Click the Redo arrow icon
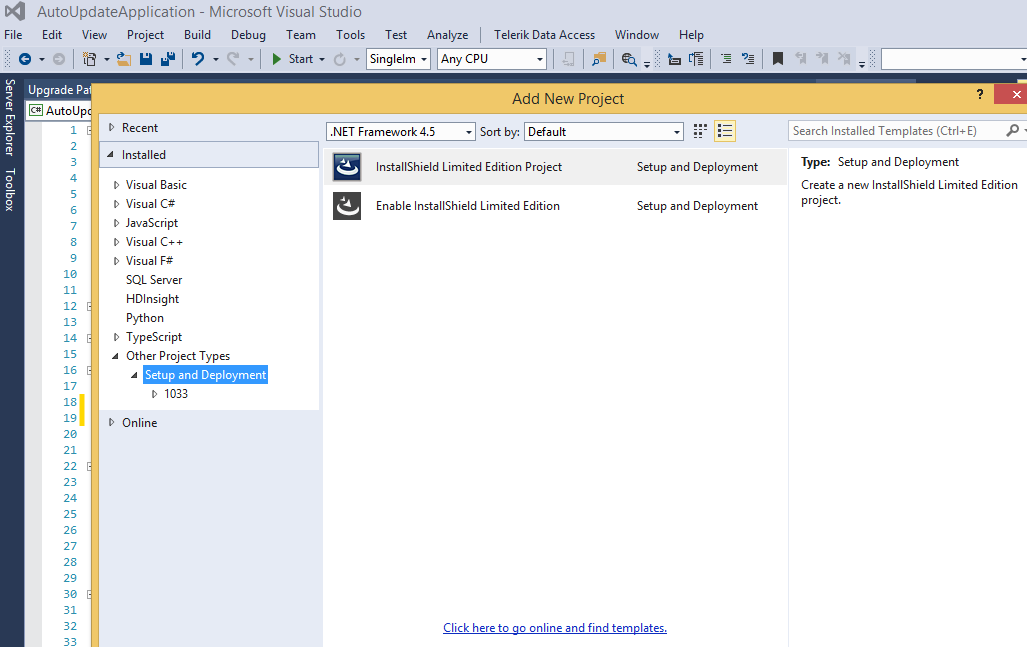The image size is (1027, 647). coord(233,59)
